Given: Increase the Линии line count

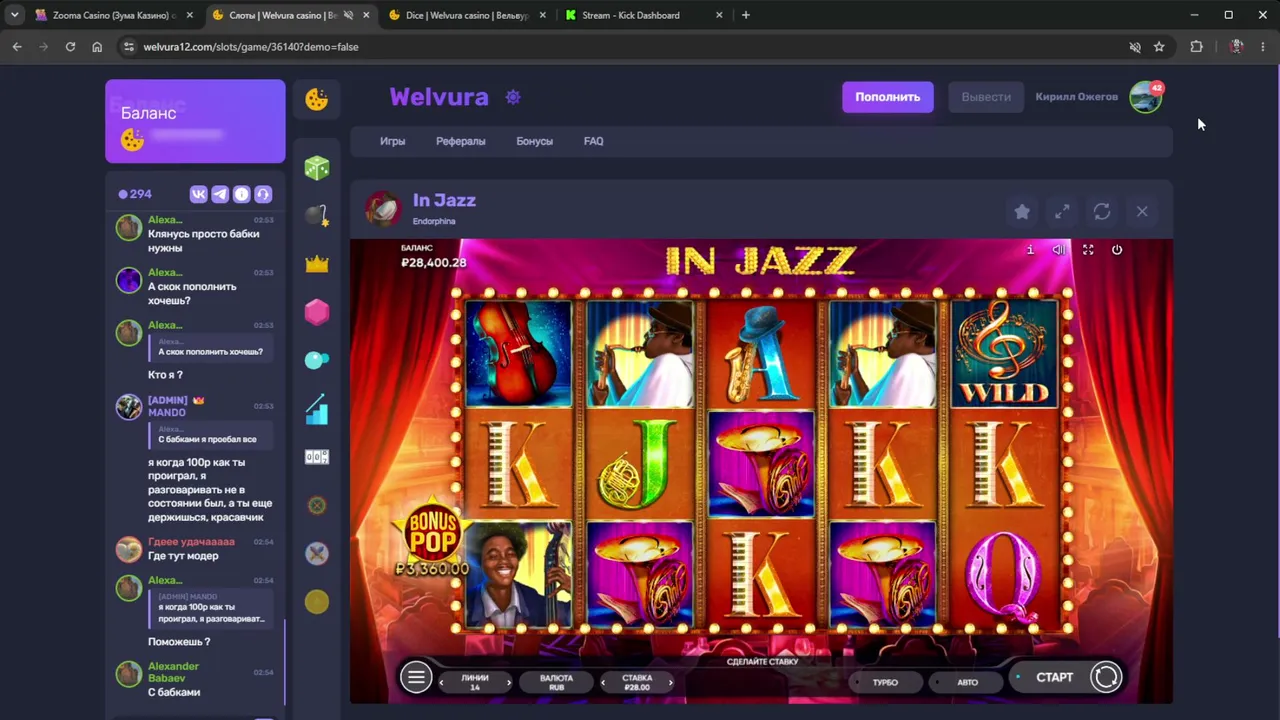Looking at the screenshot, I should [x=508, y=682].
